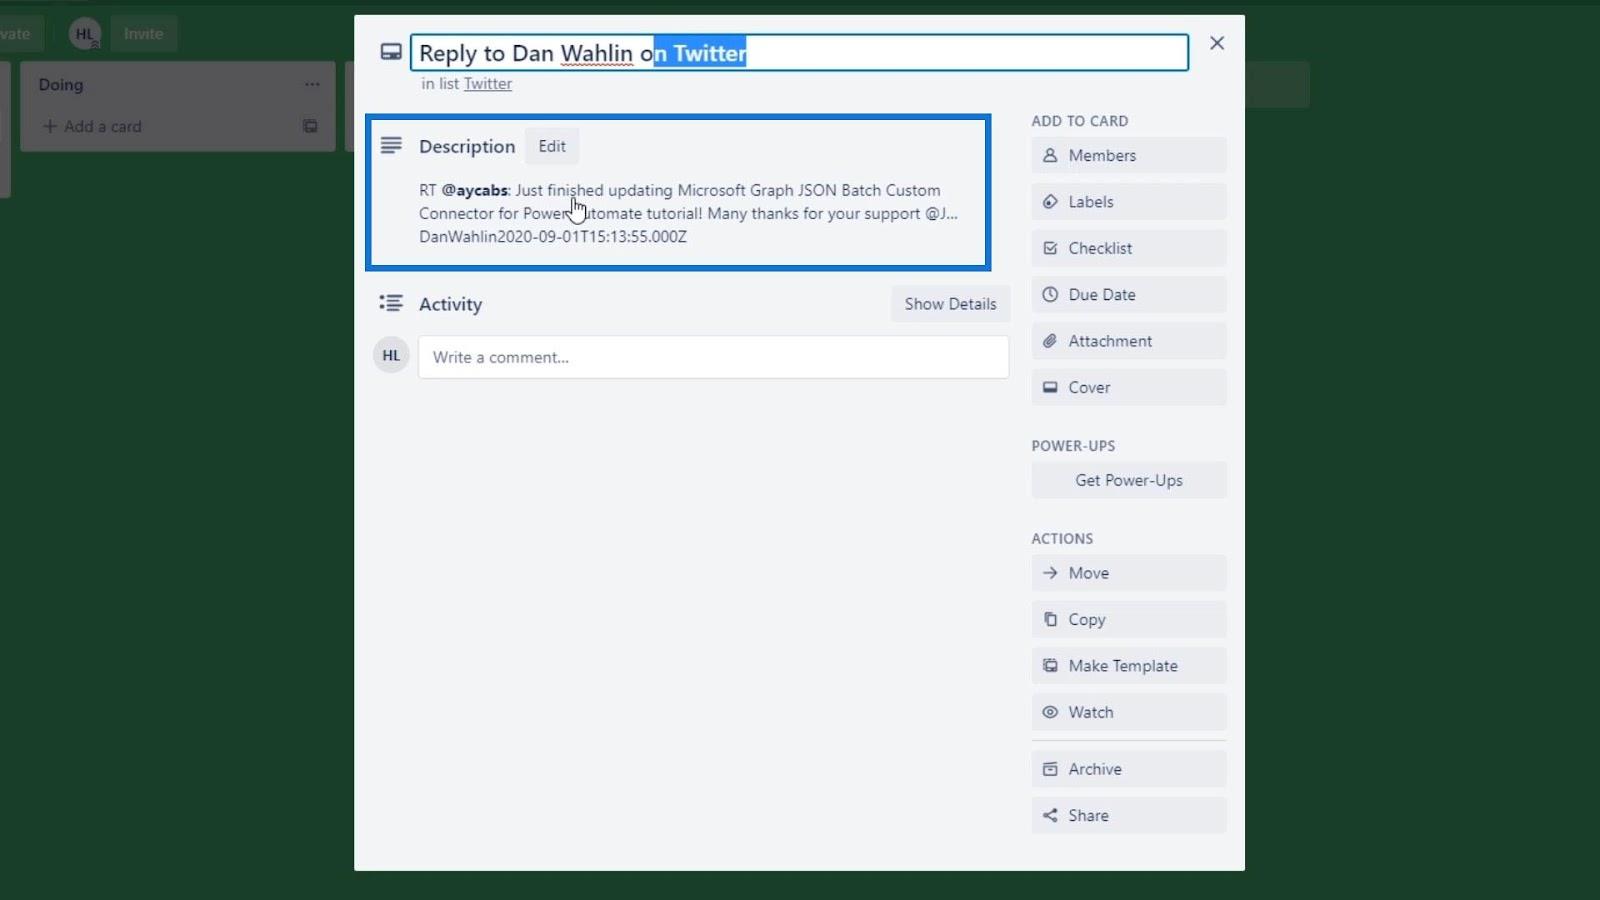This screenshot has height=900, width=1600.
Task: Click the Share icon
Action: pos(1050,815)
